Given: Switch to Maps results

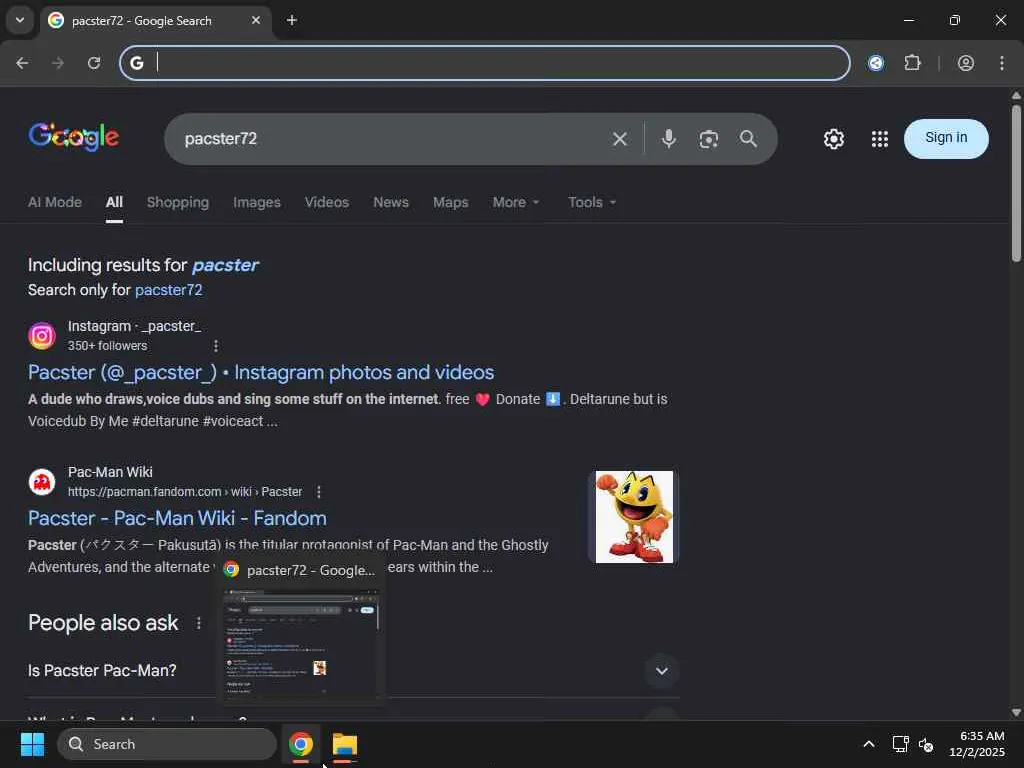Looking at the screenshot, I should [x=451, y=202].
